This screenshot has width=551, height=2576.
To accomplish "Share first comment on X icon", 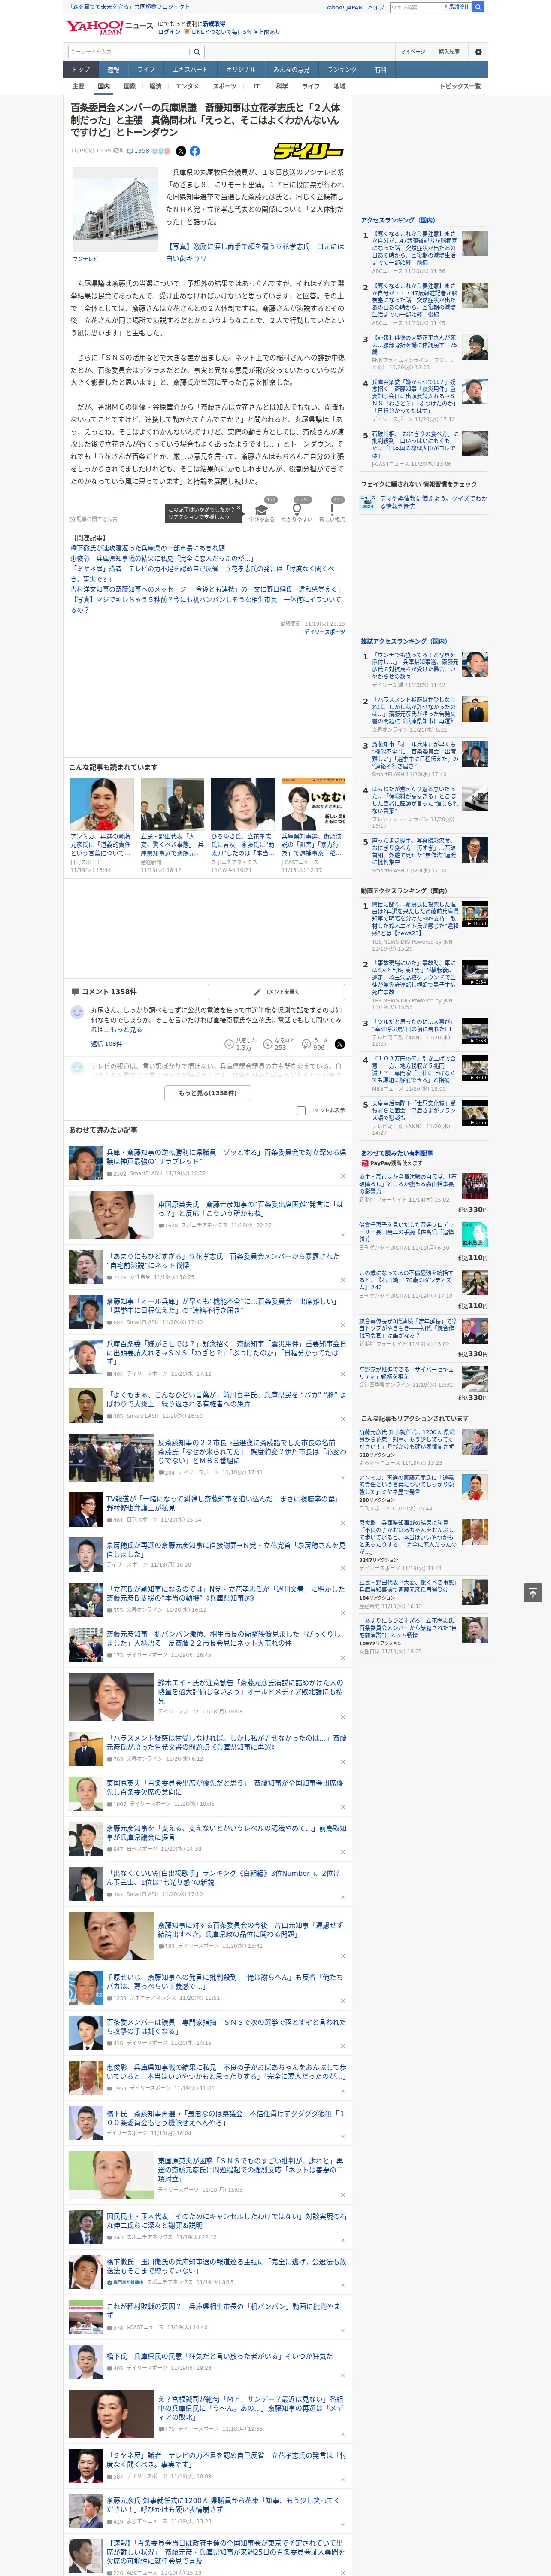I will click(x=340, y=1044).
